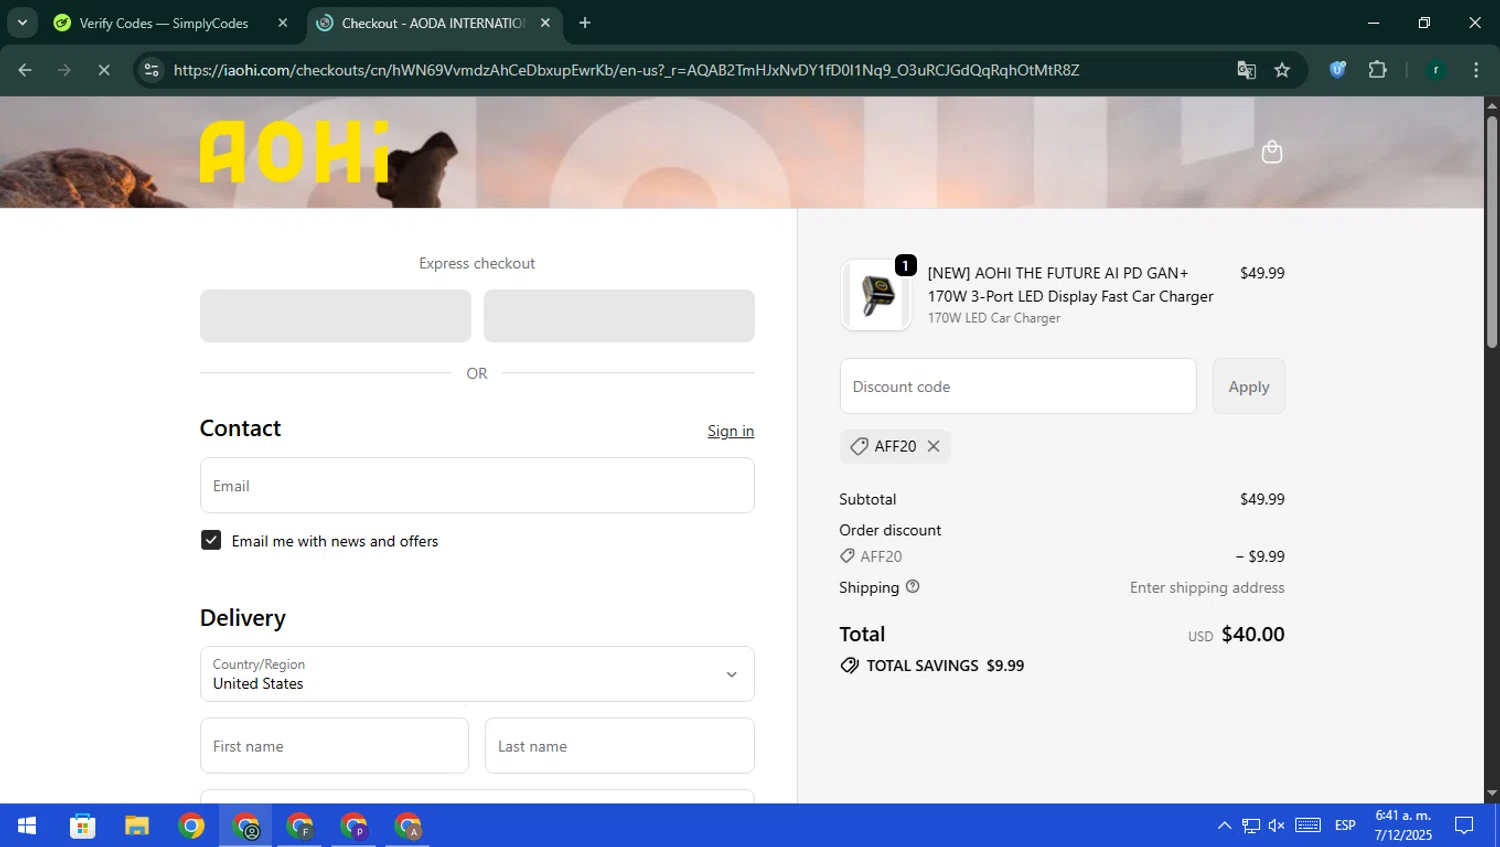Image resolution: width=1500 pixels, height=847 pixels.
Task: Close the Checkout AODA tab
Action: tap(545, 22)
